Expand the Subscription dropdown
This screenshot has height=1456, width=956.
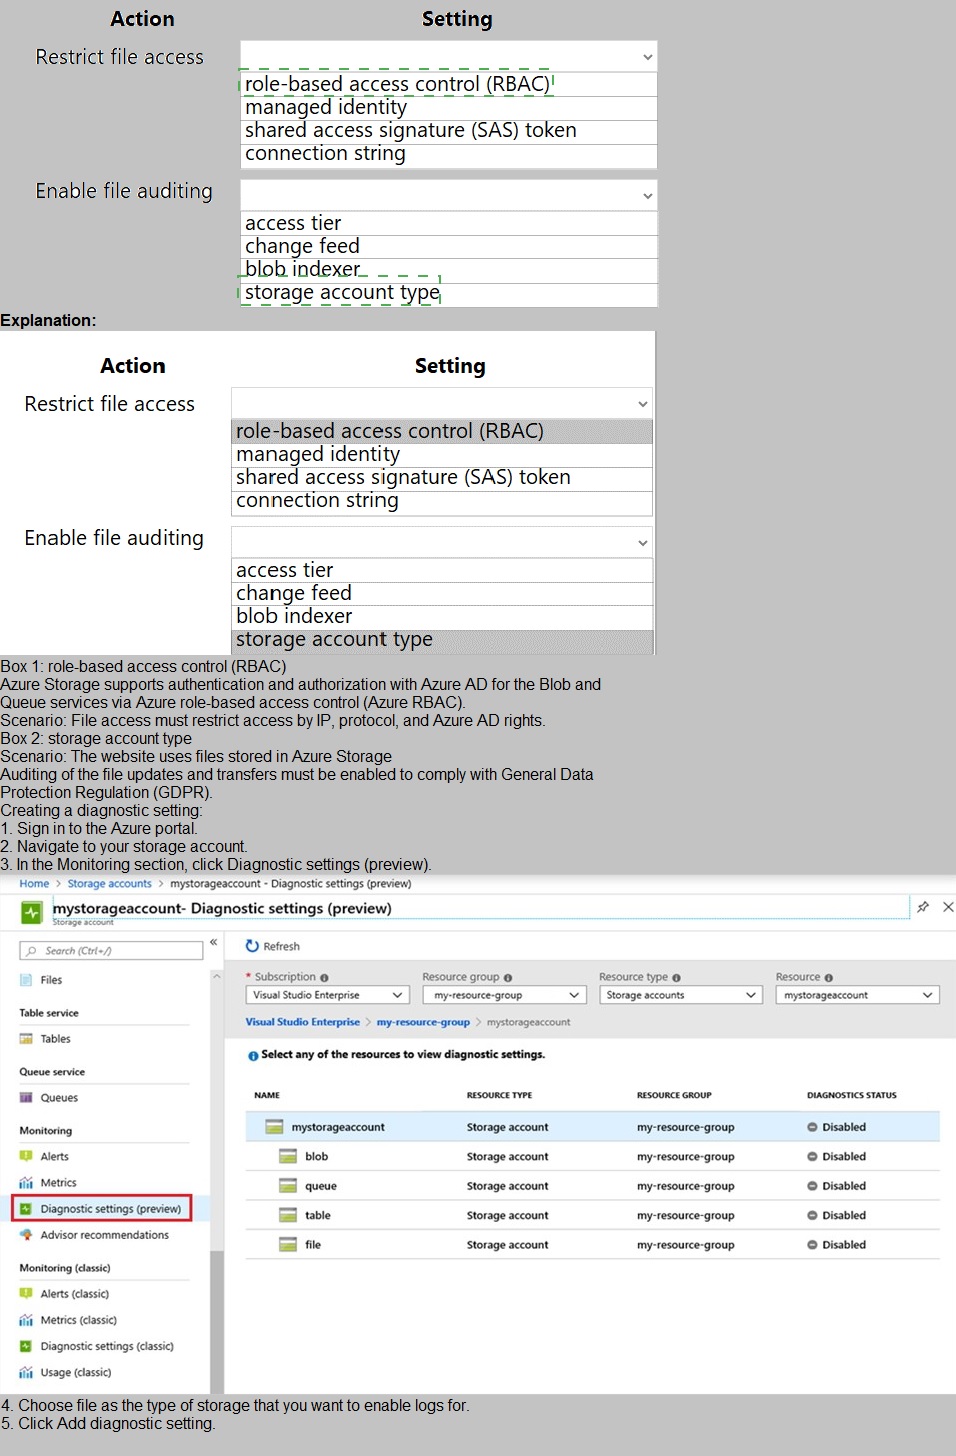point(327,995)
